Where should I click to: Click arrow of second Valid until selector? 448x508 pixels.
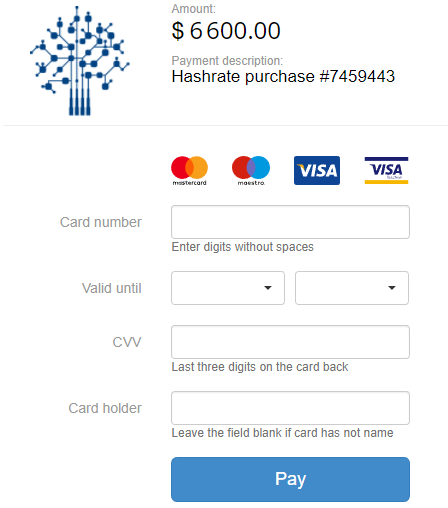tap(392, 288)
